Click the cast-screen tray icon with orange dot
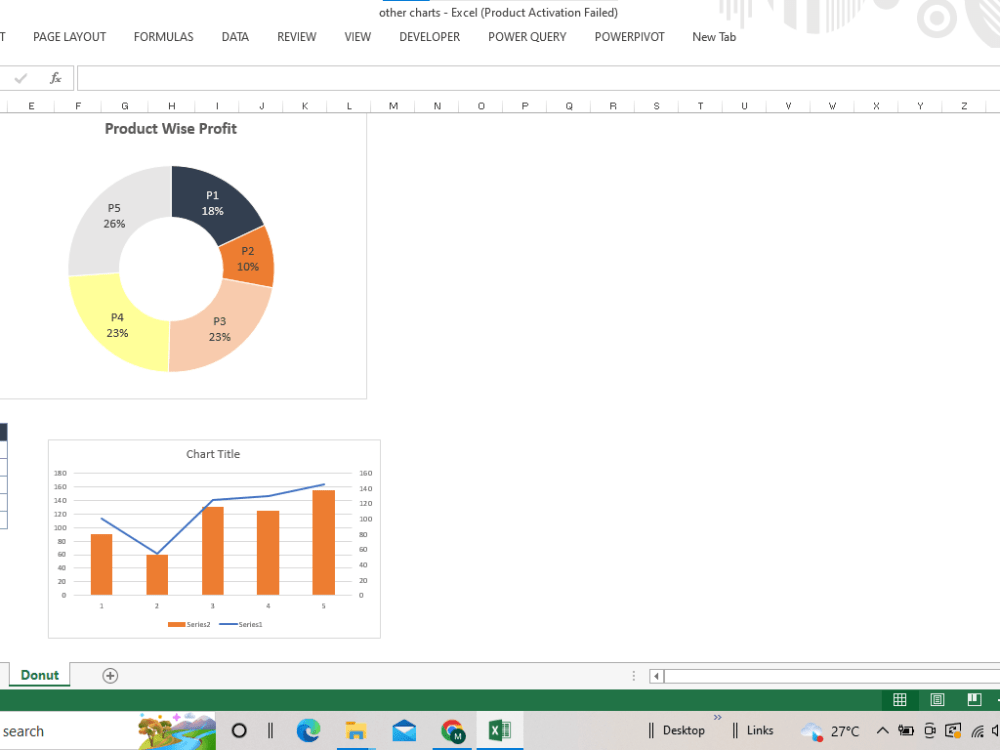 [x=953, y=731]
